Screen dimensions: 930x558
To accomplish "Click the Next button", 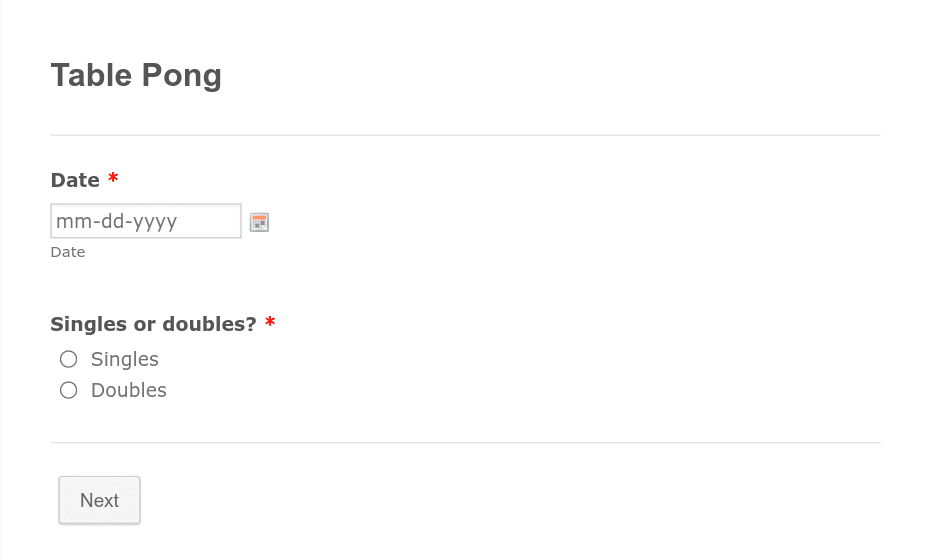I will tap(100, 500).
